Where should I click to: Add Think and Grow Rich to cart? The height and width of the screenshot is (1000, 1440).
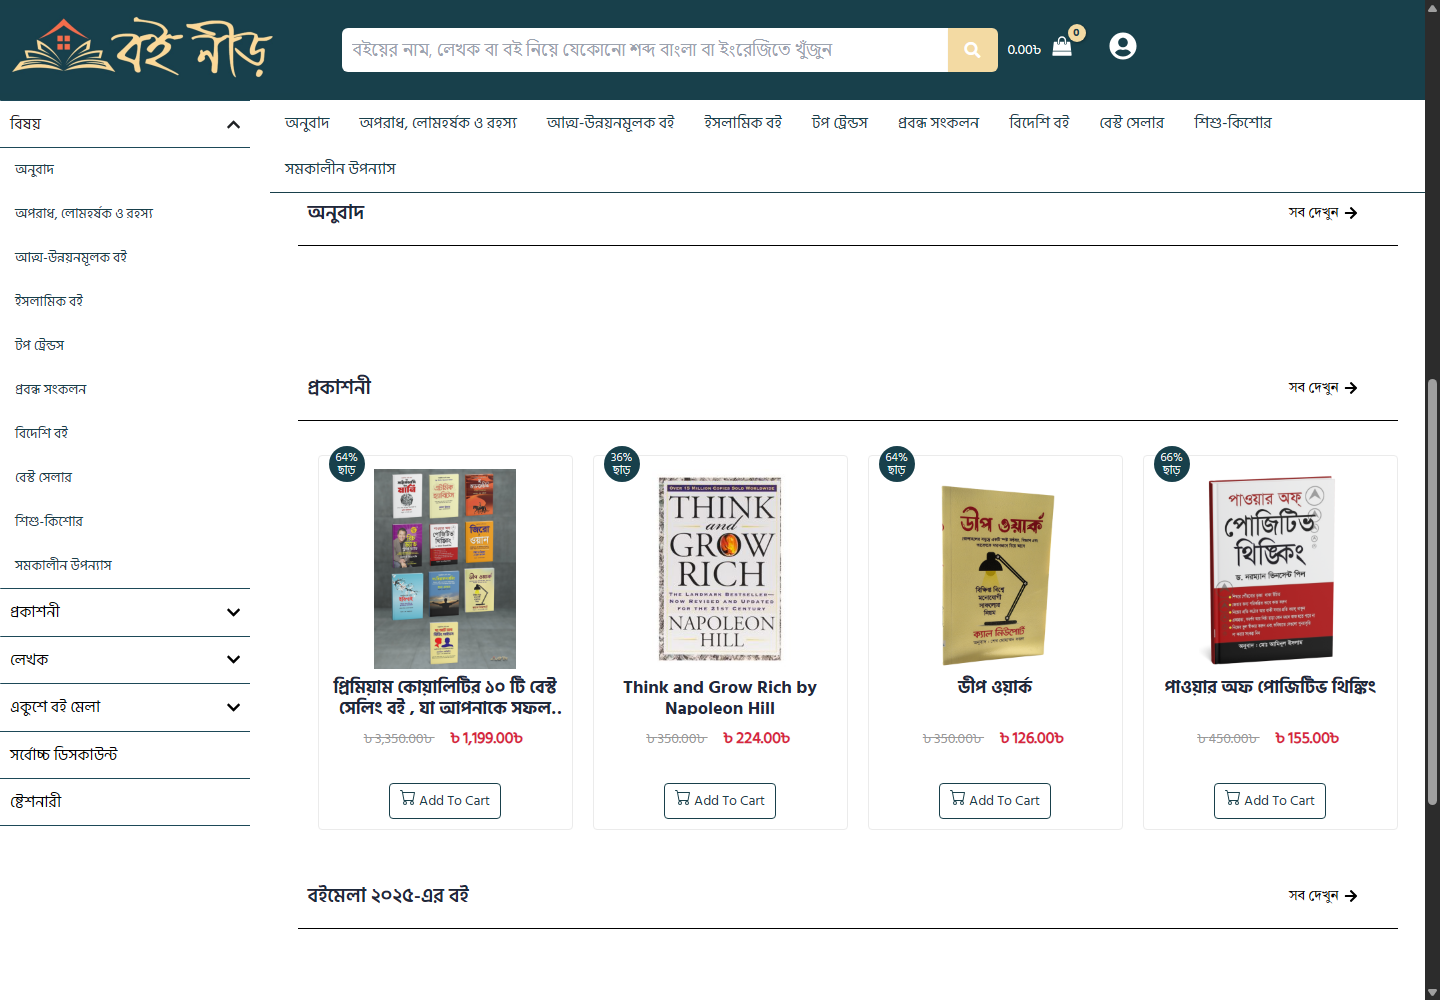tap(720, 801)
